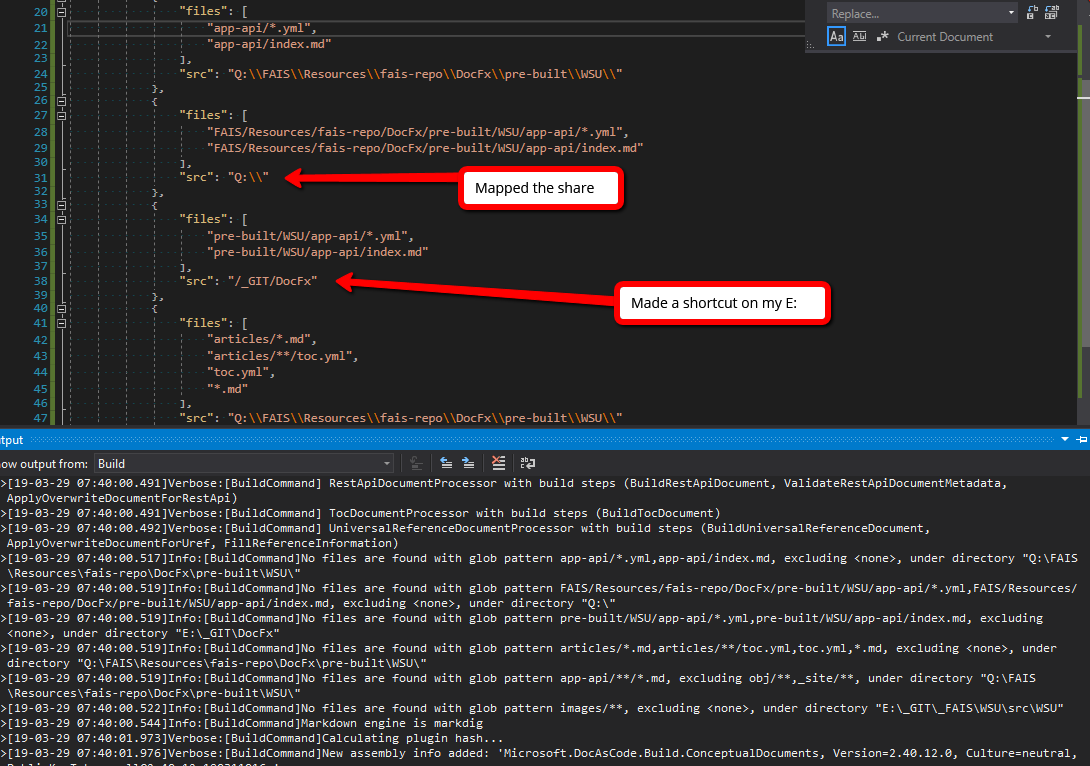Open the Show output from Build dropdown
The width and height of the screenshot is (1090, 766).
(x=244, y=464)
